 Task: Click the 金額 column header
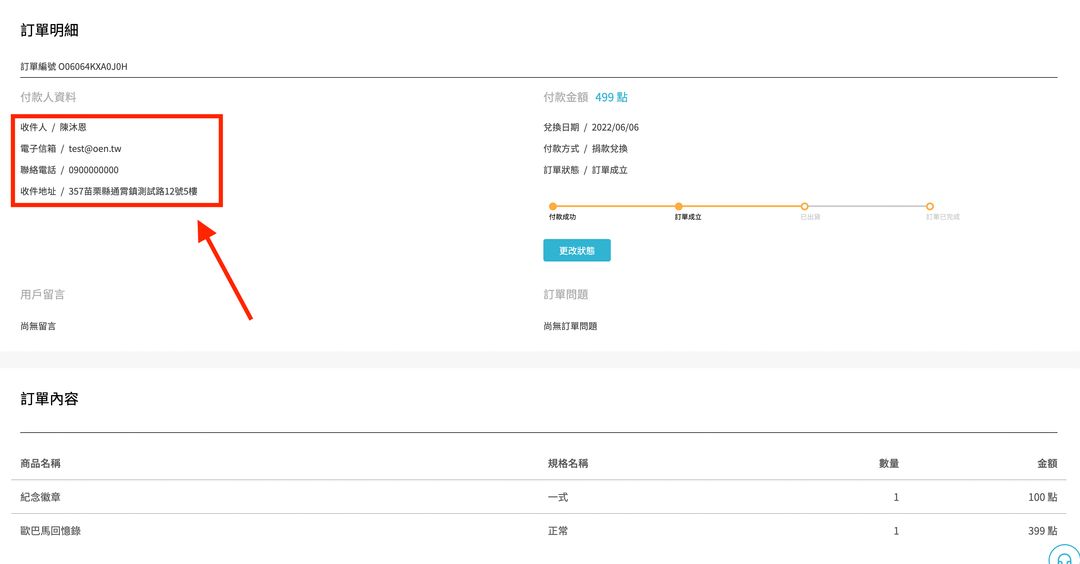(1046, 463)
